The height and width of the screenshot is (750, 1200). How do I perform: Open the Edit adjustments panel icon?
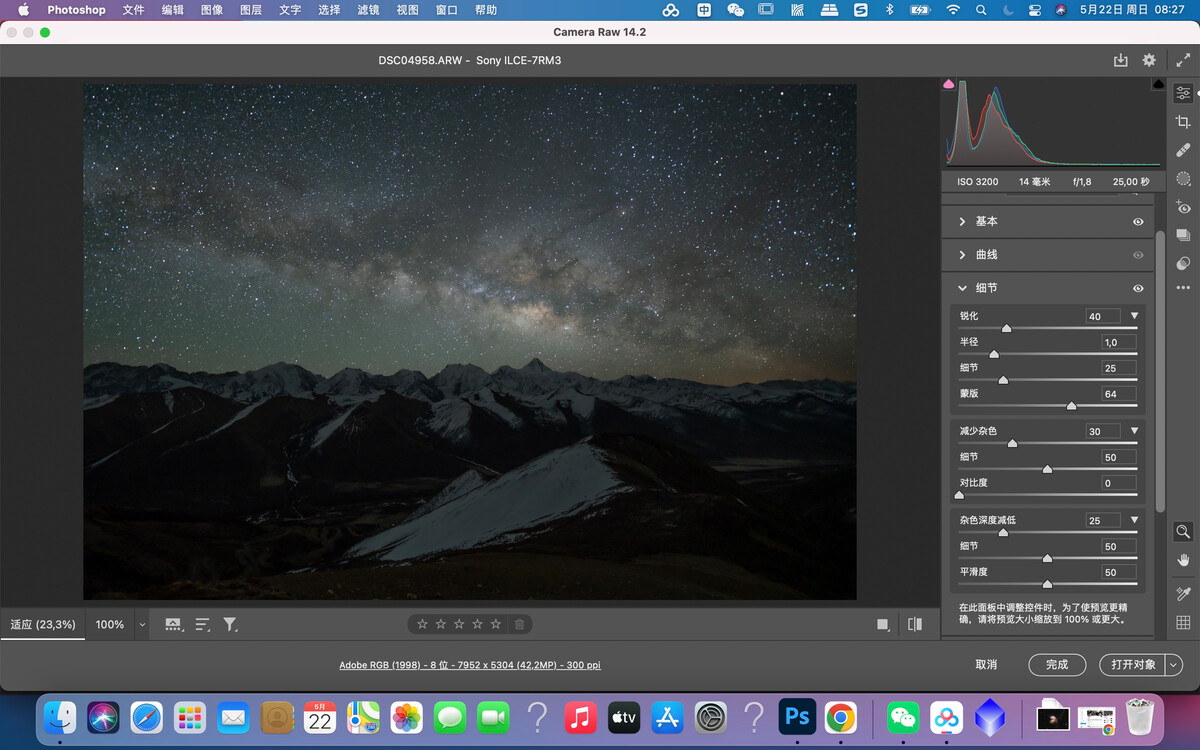click(x=1183, y=93)
